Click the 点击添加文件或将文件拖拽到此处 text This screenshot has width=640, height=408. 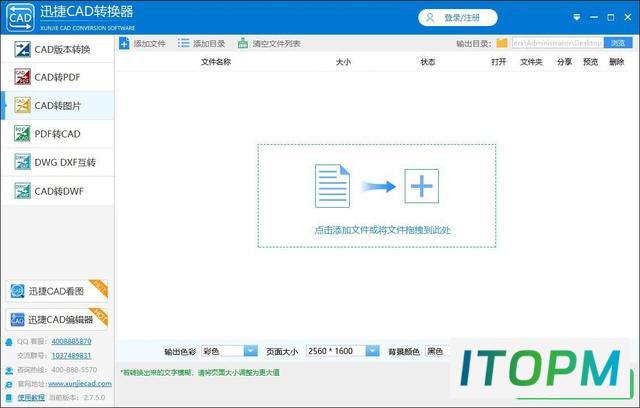click(x=382, y=230)
